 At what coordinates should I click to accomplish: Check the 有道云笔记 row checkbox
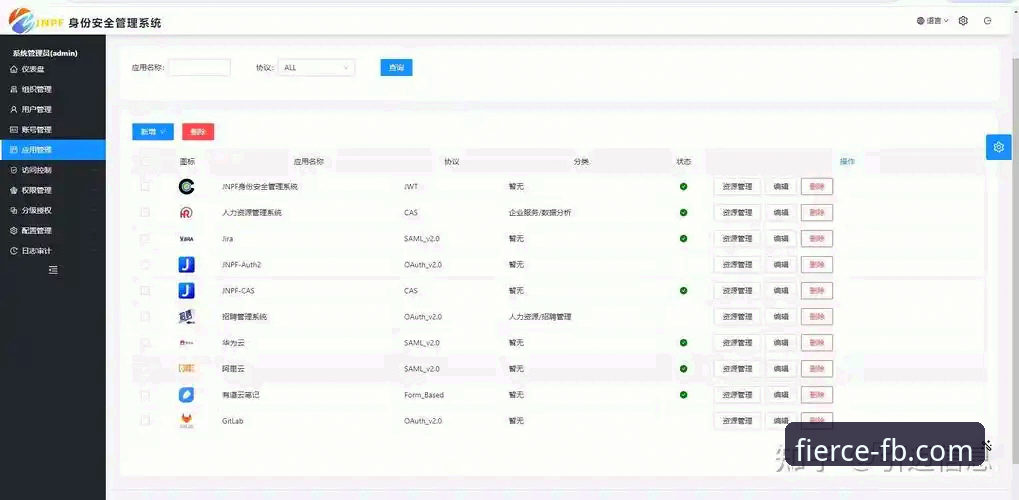tap(145, 395)
